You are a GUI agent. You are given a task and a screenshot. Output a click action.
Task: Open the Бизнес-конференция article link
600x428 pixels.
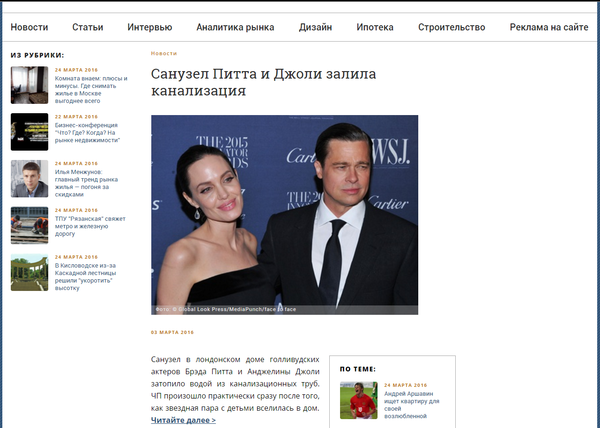[x=85, y=136]
